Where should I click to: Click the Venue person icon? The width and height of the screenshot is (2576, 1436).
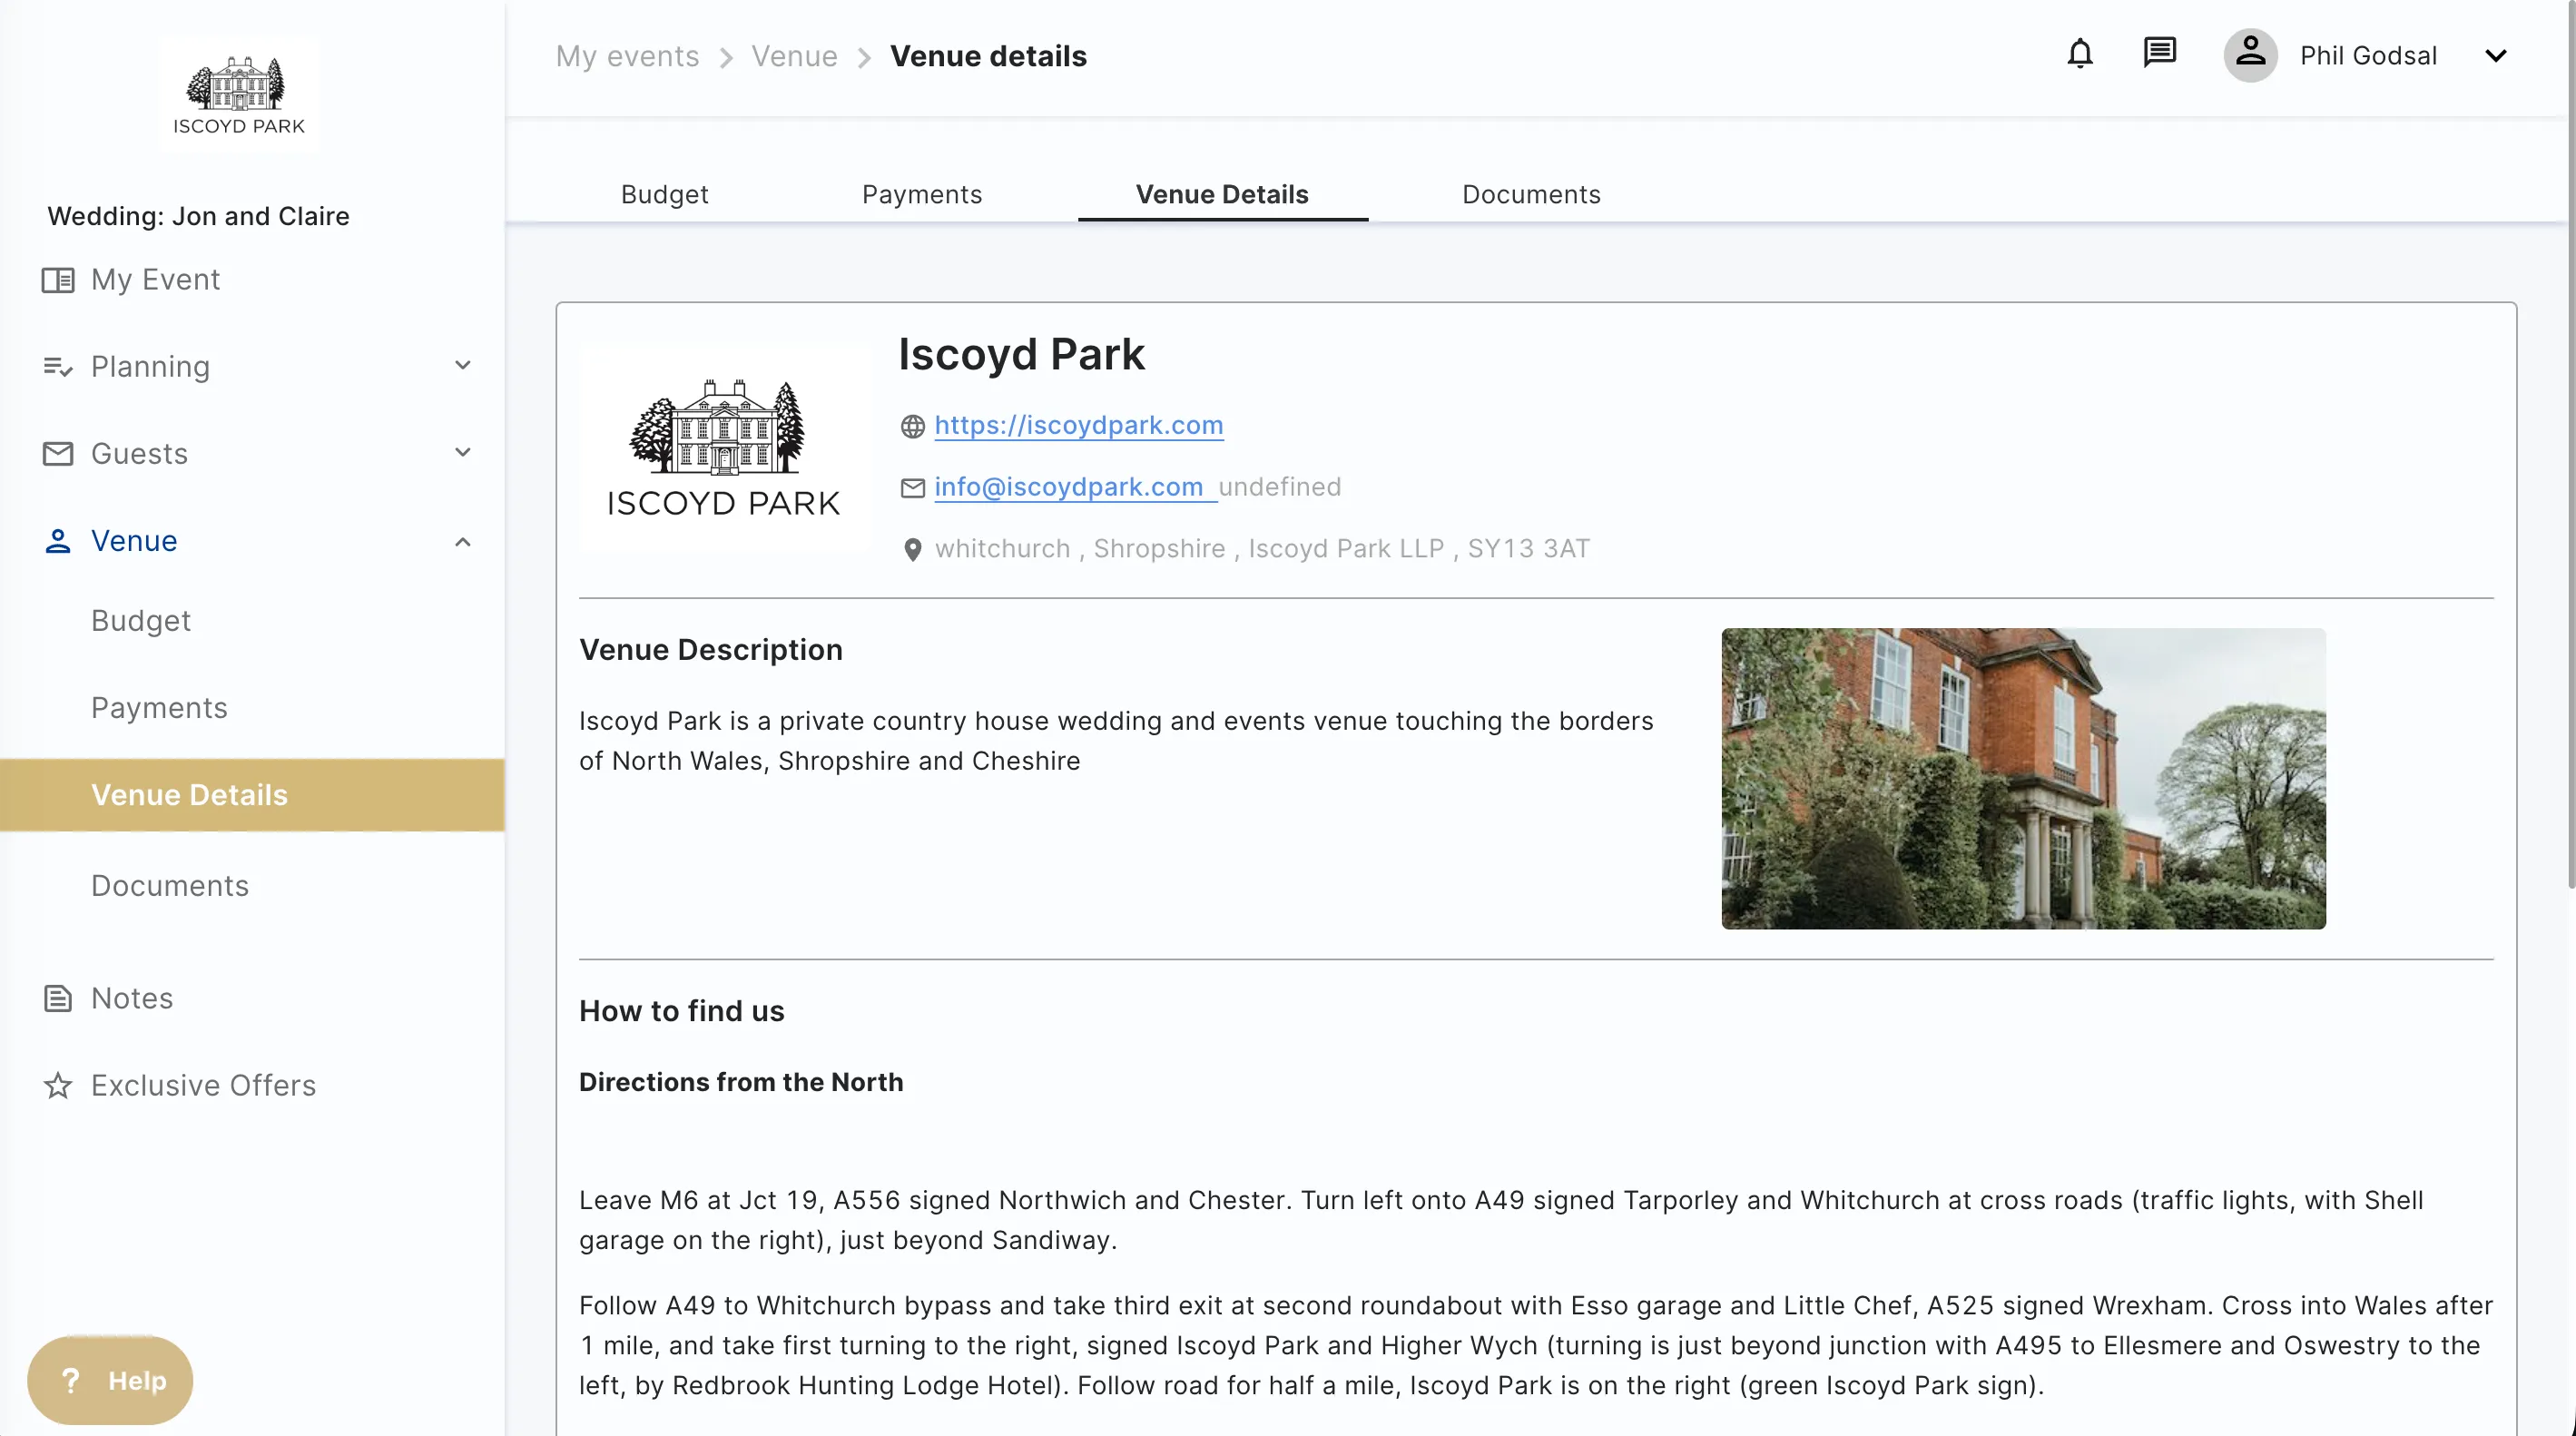pyautogui.click(x=58, y=541)
